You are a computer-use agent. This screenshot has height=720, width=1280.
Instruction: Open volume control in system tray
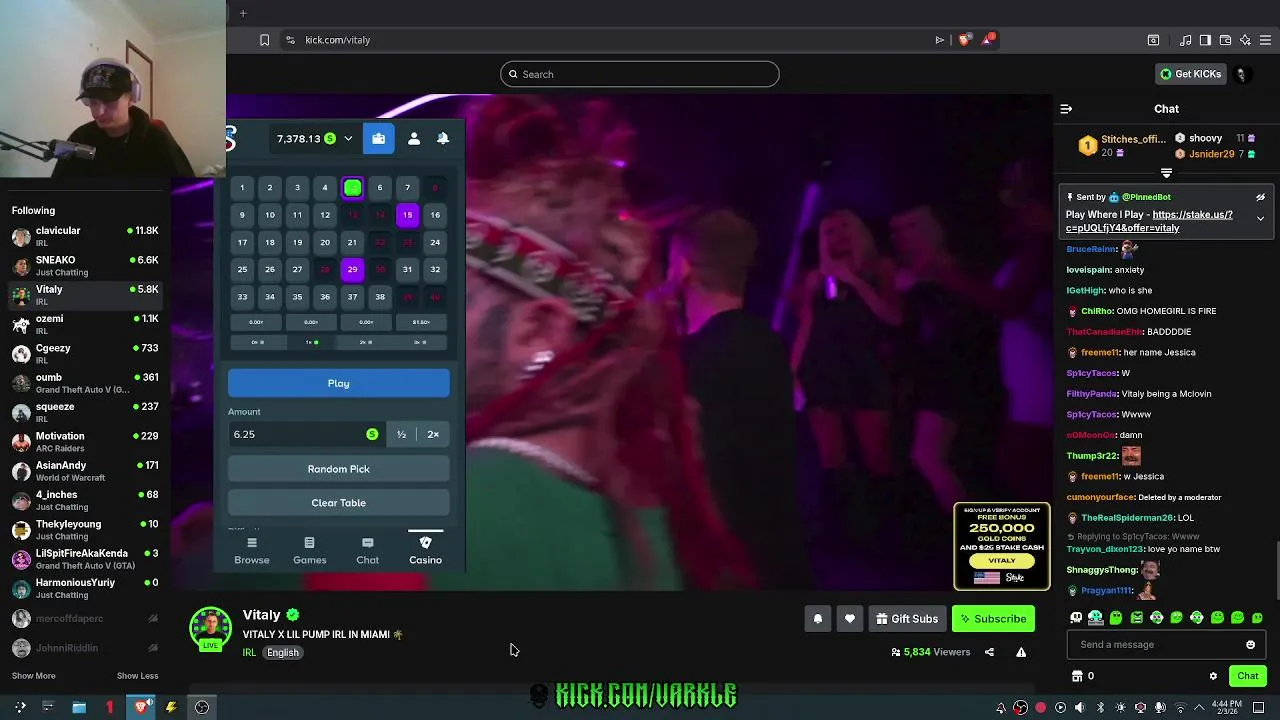coord(1080,708)
